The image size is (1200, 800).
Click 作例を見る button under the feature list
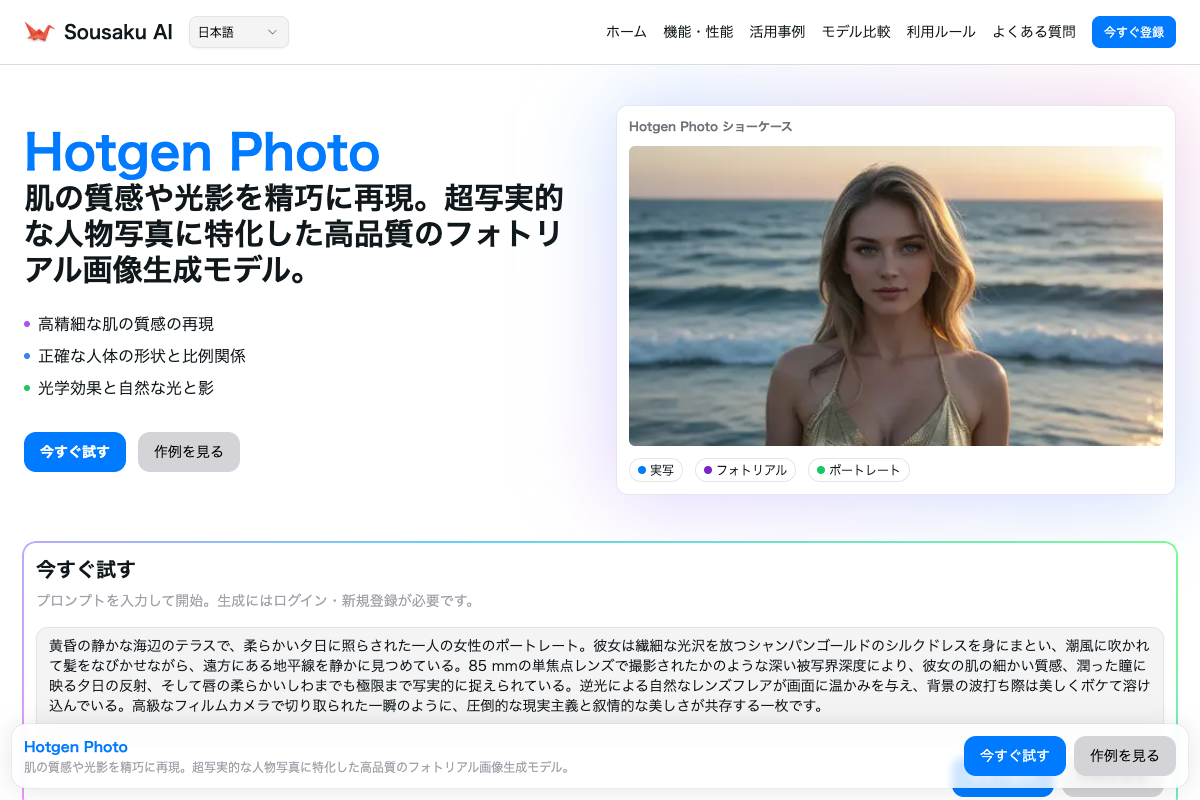(x=189, y=452)
